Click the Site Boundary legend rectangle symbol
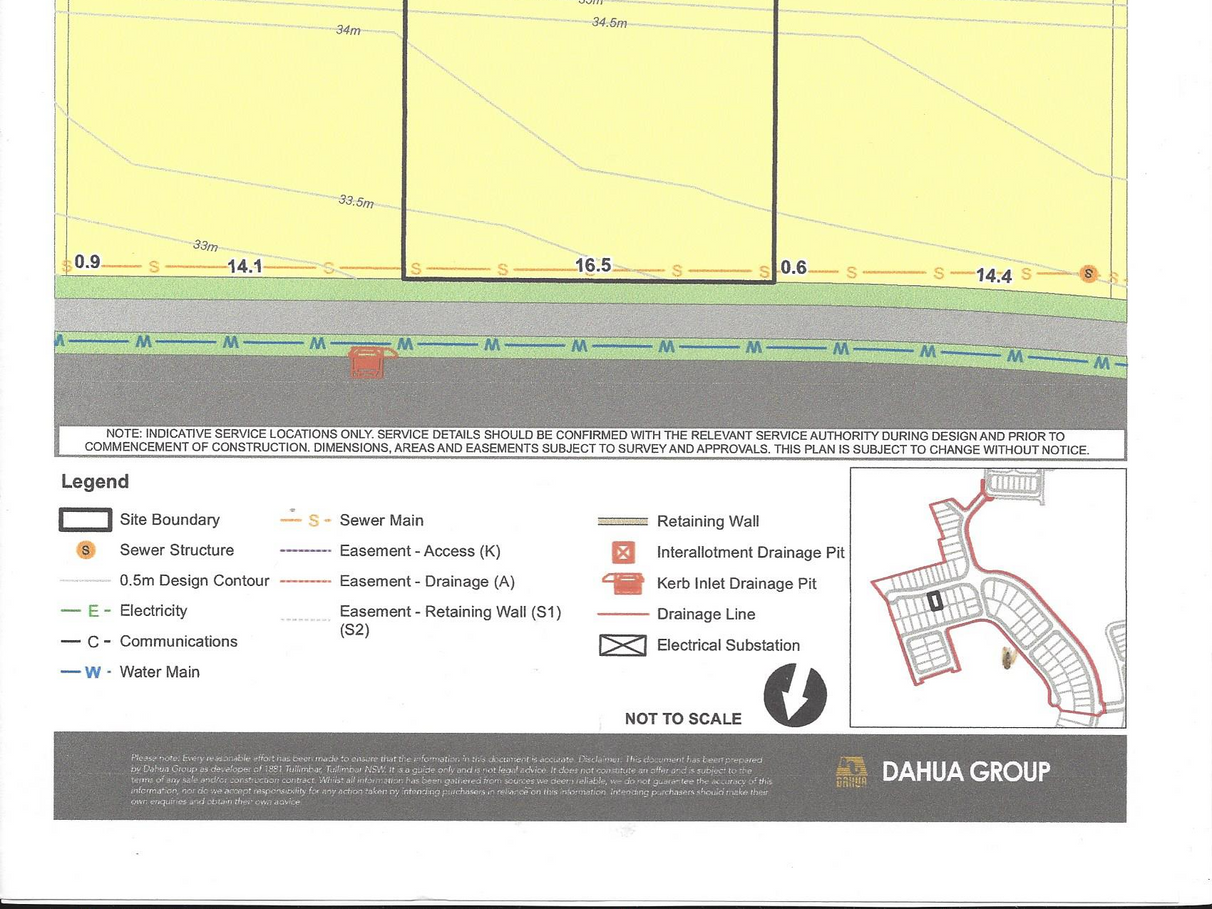1212x909 pixels. pyautogui.click(x=85, y=520)
